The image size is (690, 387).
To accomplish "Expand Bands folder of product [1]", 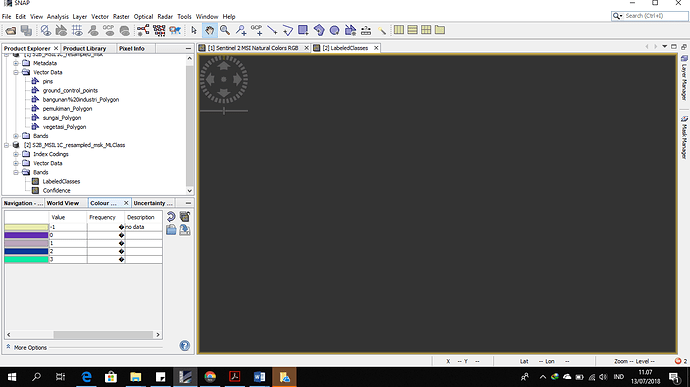I will 16,136.
